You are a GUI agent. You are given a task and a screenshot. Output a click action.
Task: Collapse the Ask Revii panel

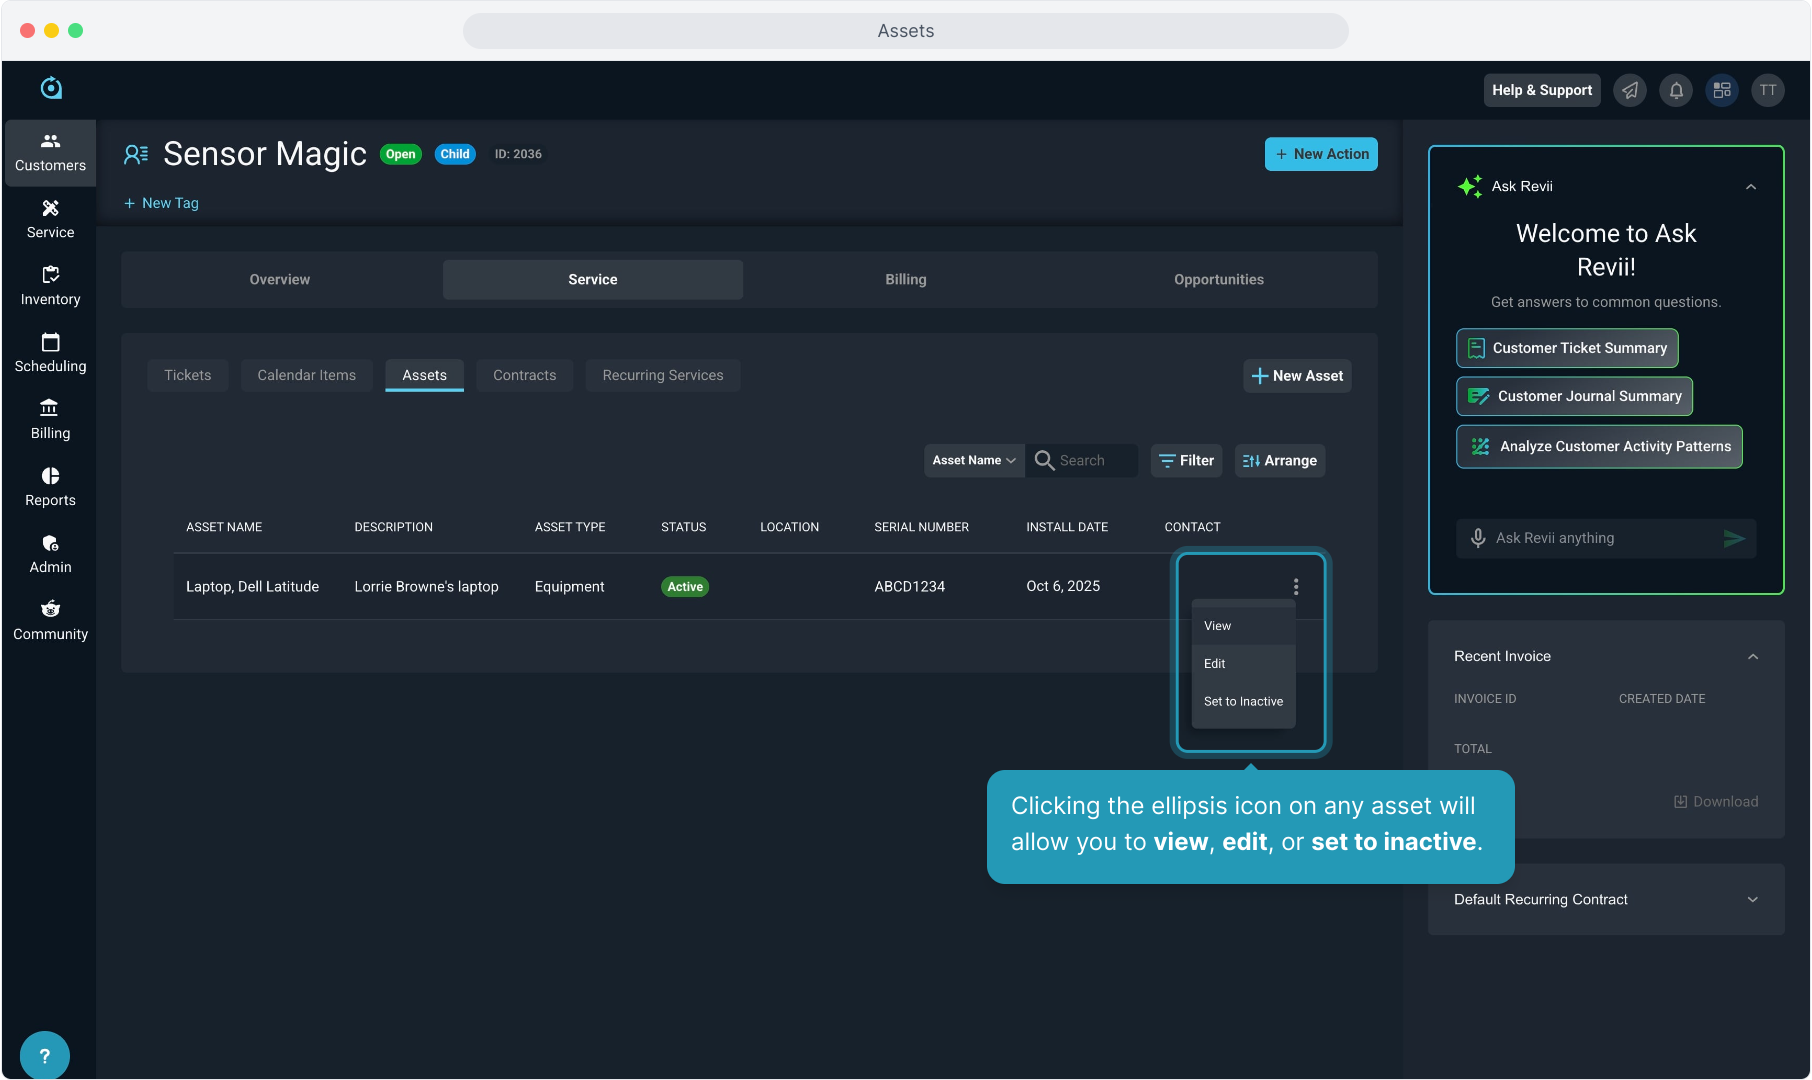(x=1751, y=187)
